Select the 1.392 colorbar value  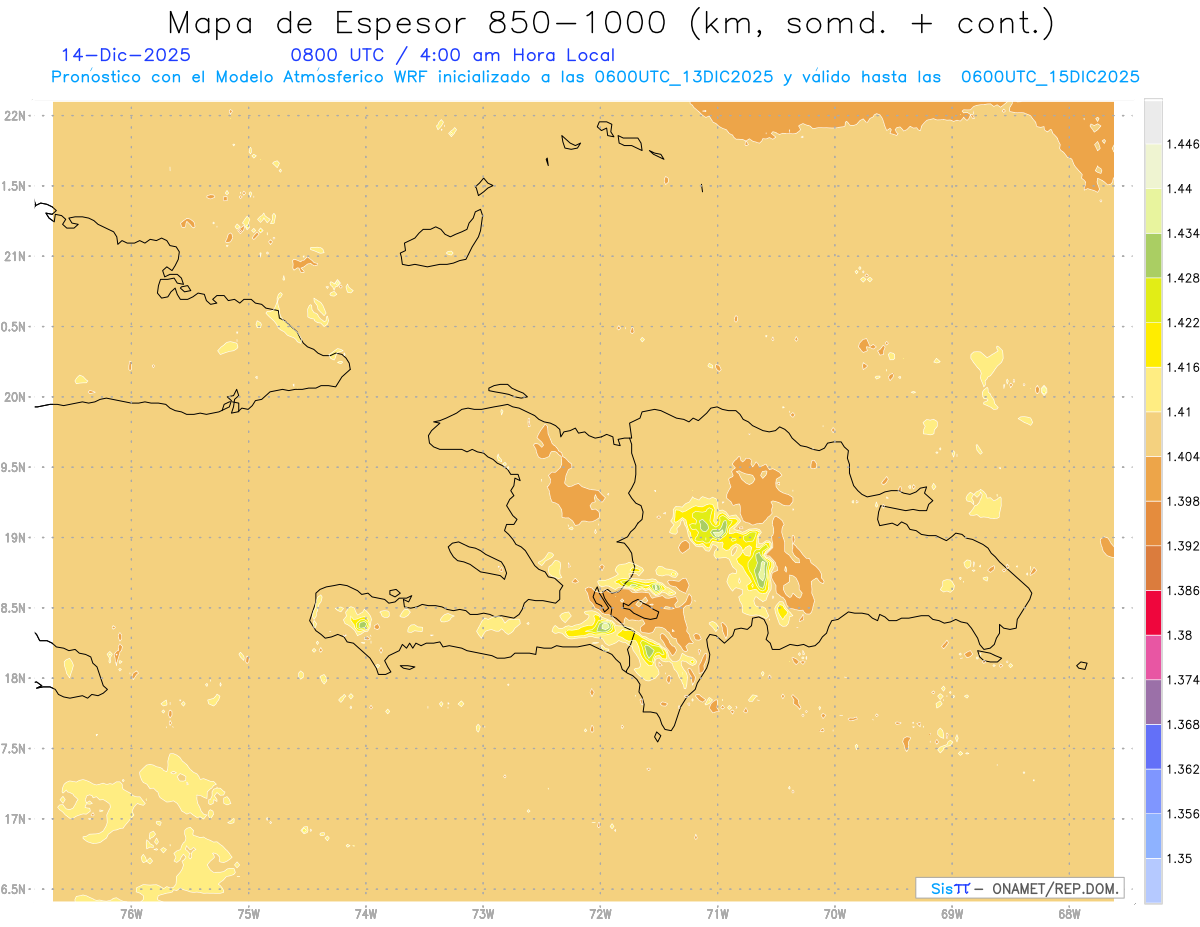click(1182, 546)
